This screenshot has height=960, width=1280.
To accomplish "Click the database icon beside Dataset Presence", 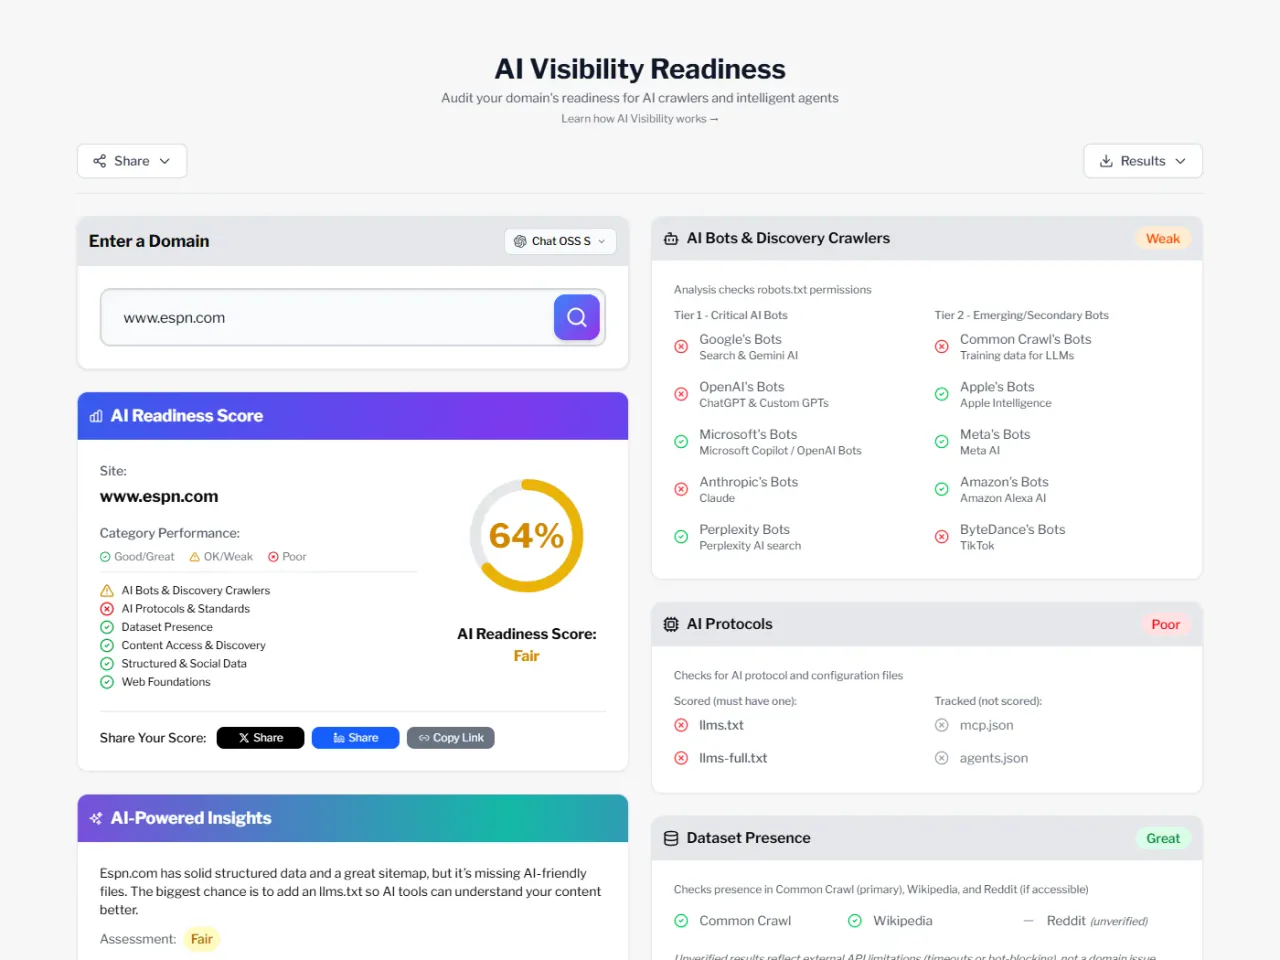I will [x=671, y=838].
